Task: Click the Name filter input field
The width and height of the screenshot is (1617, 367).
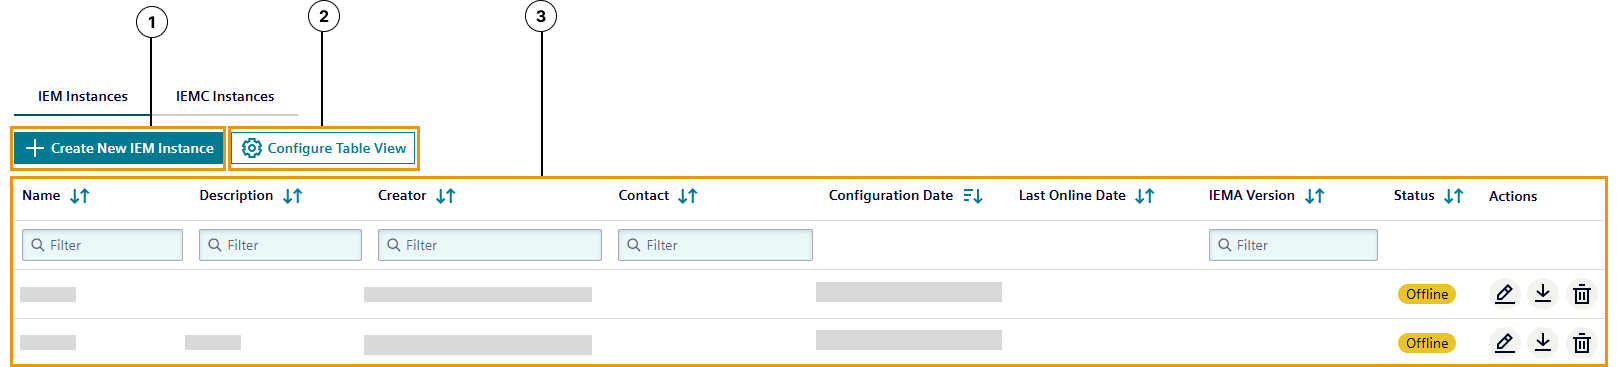Action: pyautogui.click(x=102, y=245)
